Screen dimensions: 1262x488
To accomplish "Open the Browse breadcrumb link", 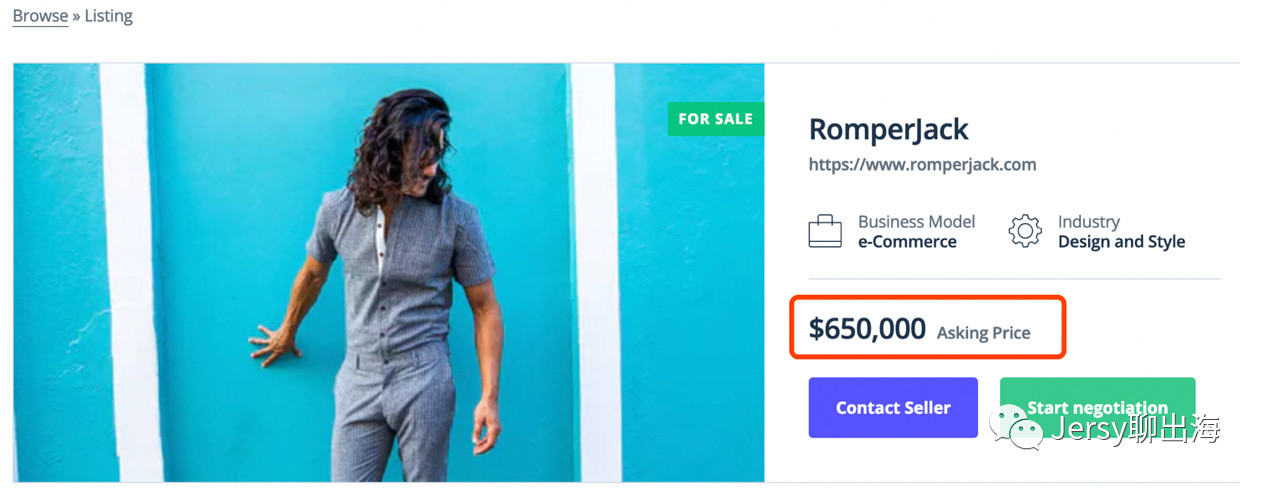I will pos(40,16).
